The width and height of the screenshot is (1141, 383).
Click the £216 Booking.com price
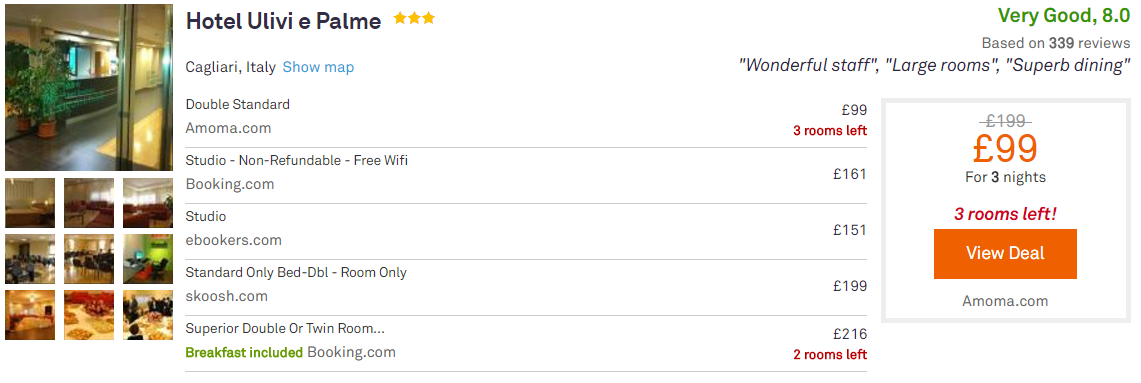tap(850, 334)
